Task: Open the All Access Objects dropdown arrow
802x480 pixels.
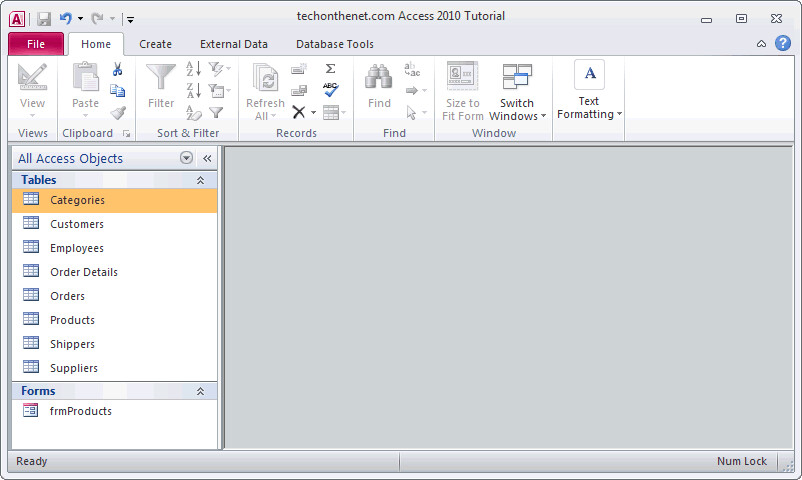Action: 186,158
